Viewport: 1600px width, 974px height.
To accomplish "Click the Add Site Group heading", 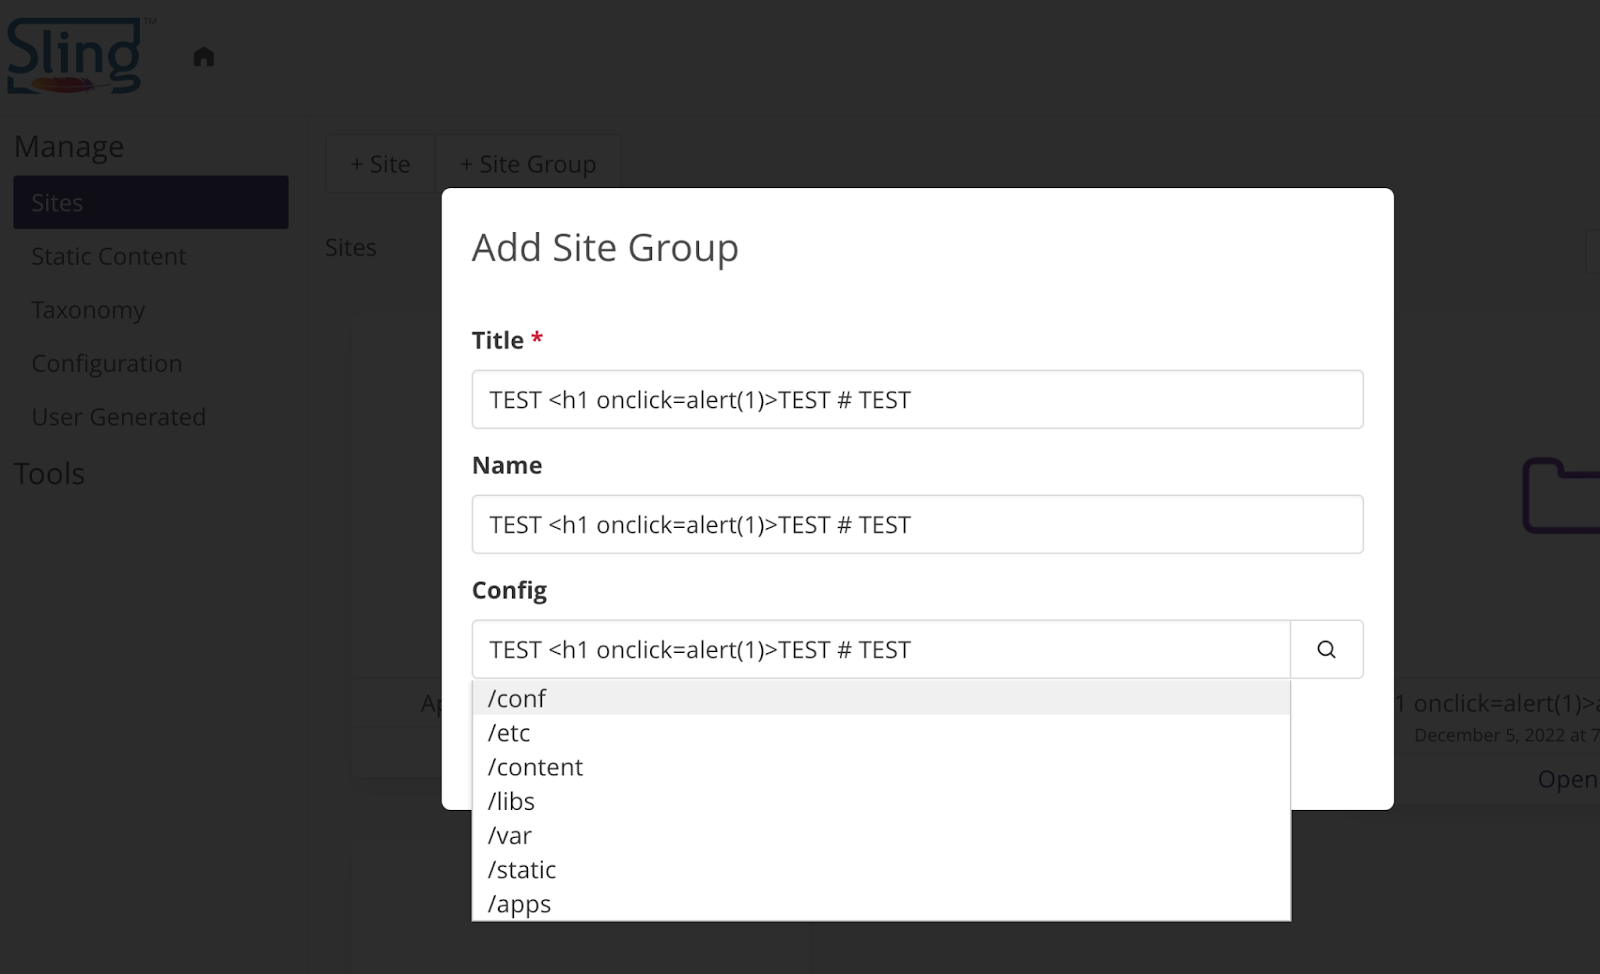I will pos(605,247).
